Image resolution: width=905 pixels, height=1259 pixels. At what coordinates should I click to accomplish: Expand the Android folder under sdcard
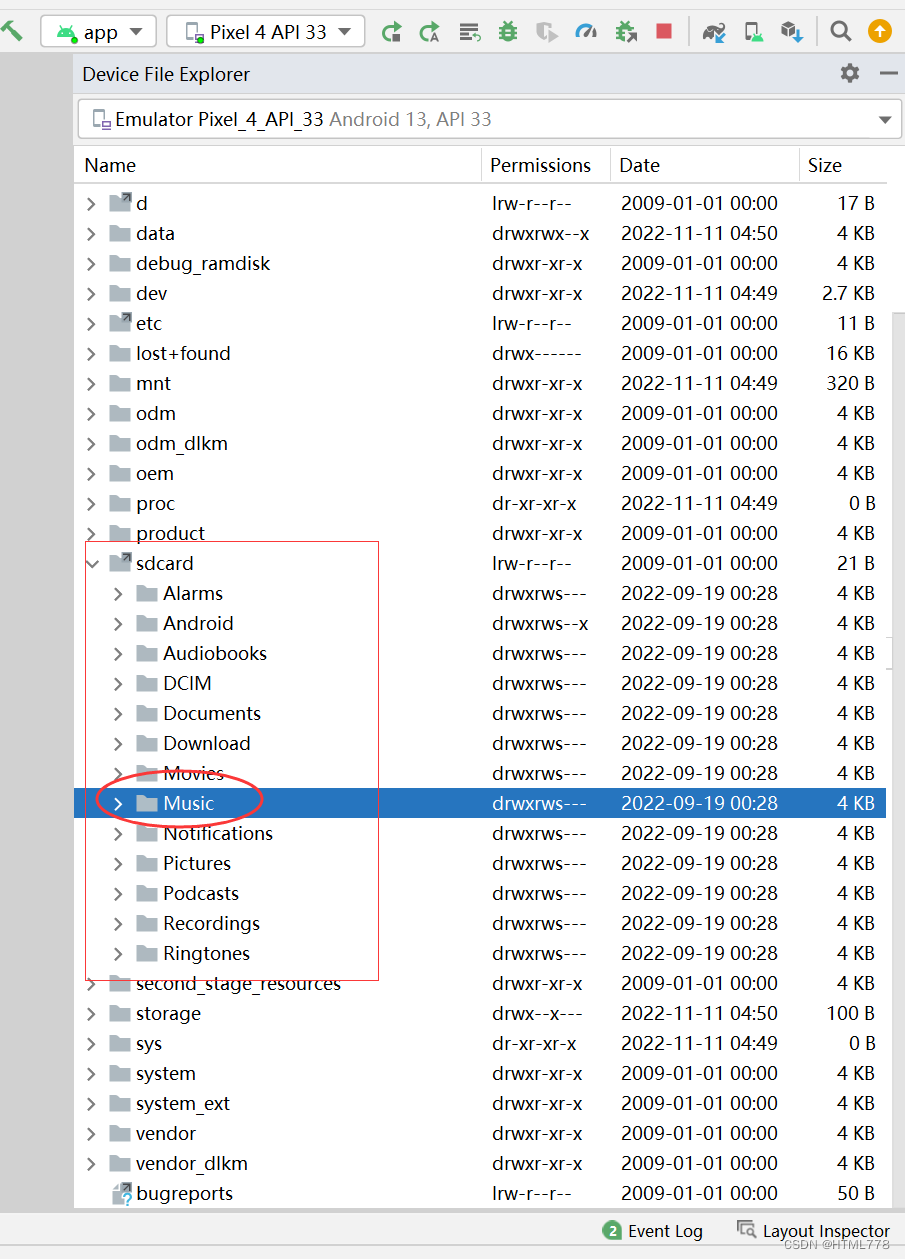click(x=118, y=624)
